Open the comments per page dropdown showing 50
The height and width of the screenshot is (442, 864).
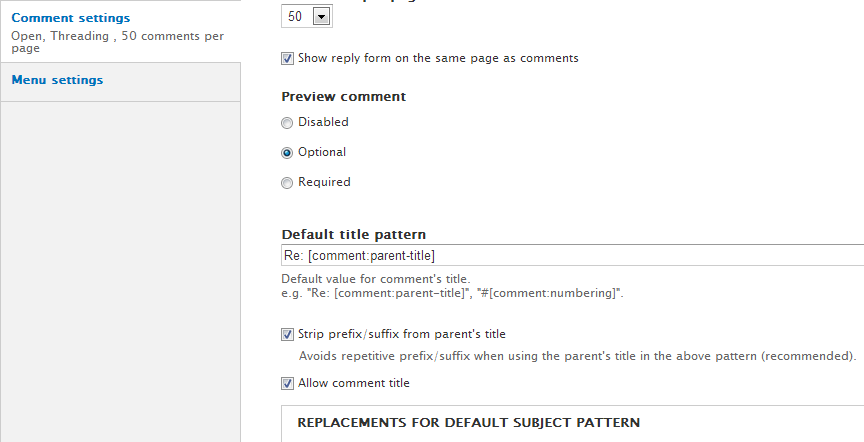pos(307,17)
